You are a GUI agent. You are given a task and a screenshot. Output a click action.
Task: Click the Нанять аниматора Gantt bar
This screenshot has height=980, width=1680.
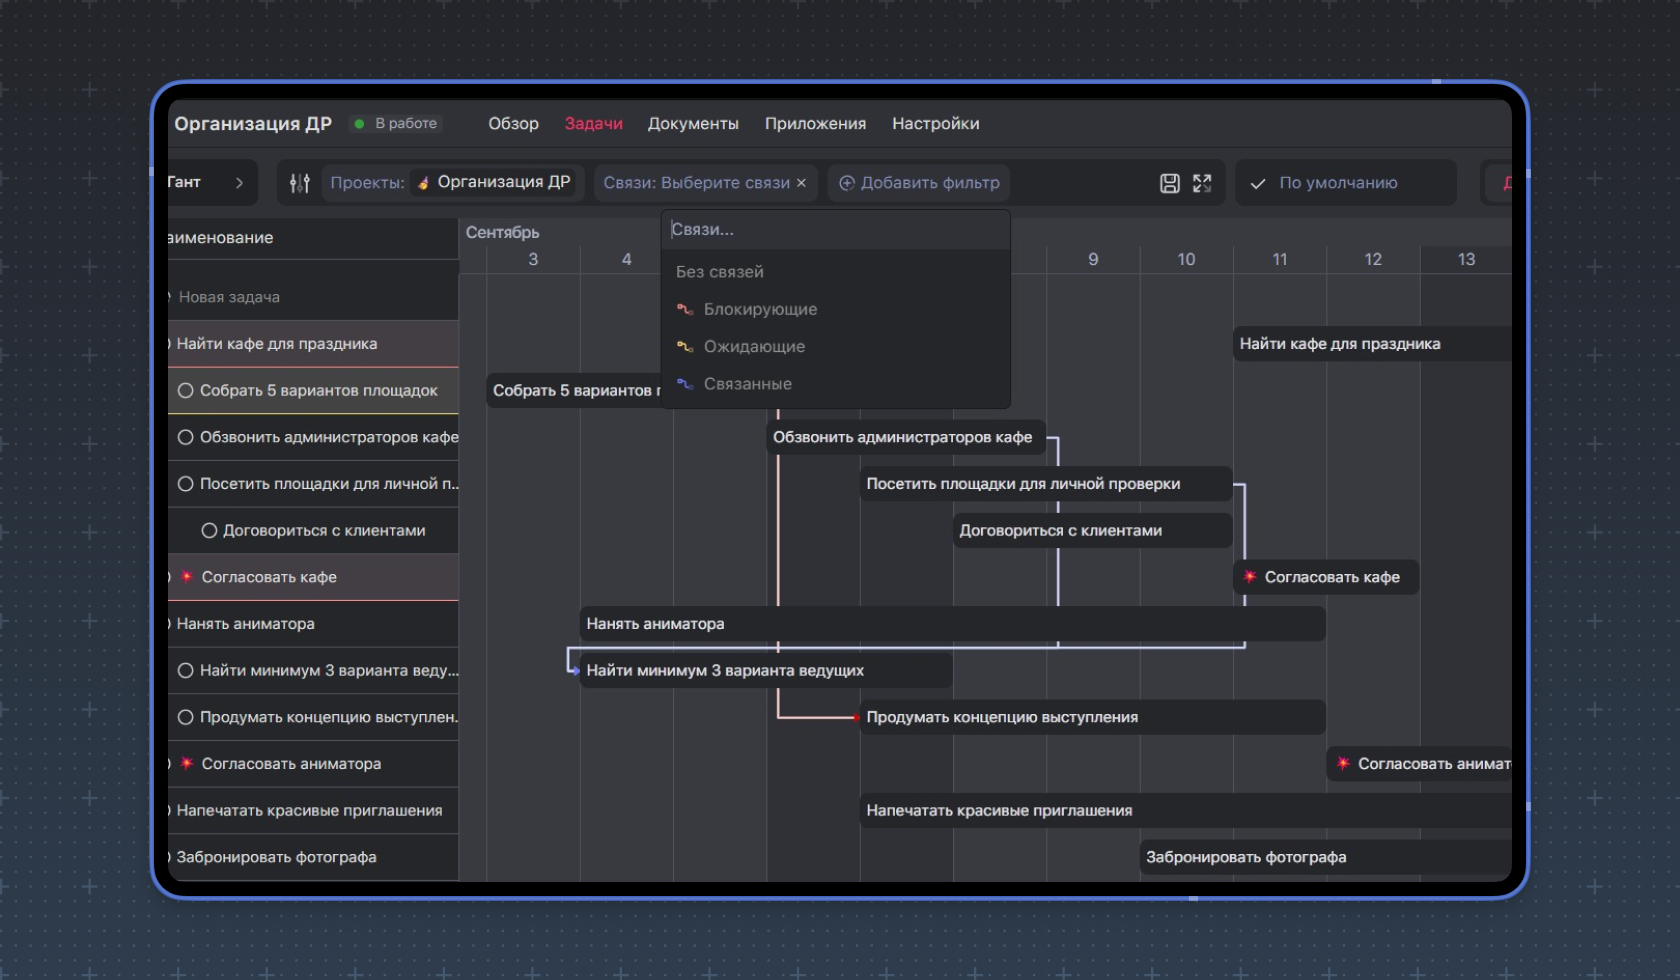[950, 624]
